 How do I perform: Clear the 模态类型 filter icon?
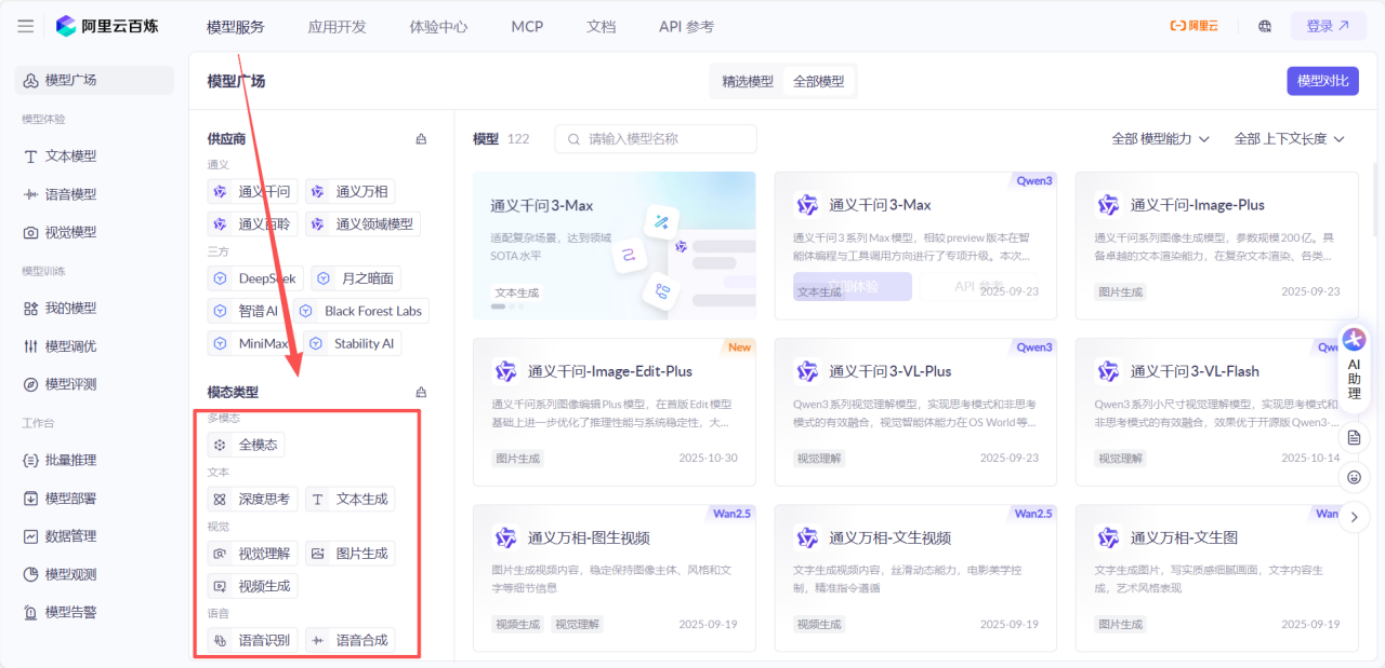click(x=421, y=392)
